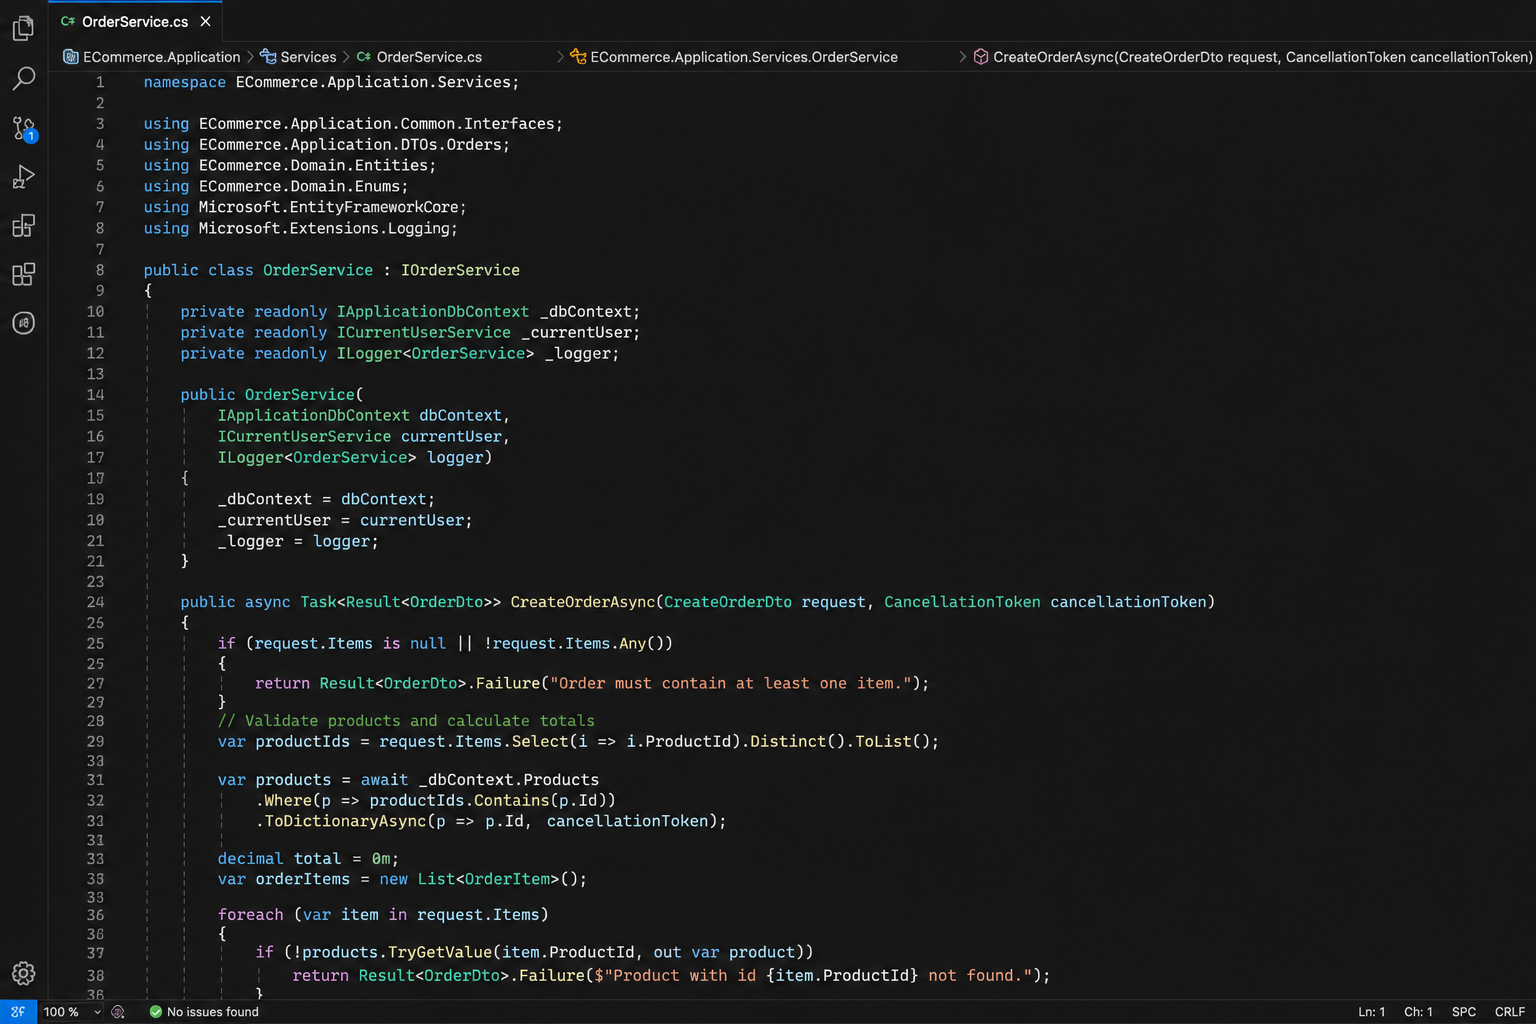Image resolution: width=1536 pixels, height=1024 pixels.
Task: Open the Explorer files view
Action: [23, 28]
